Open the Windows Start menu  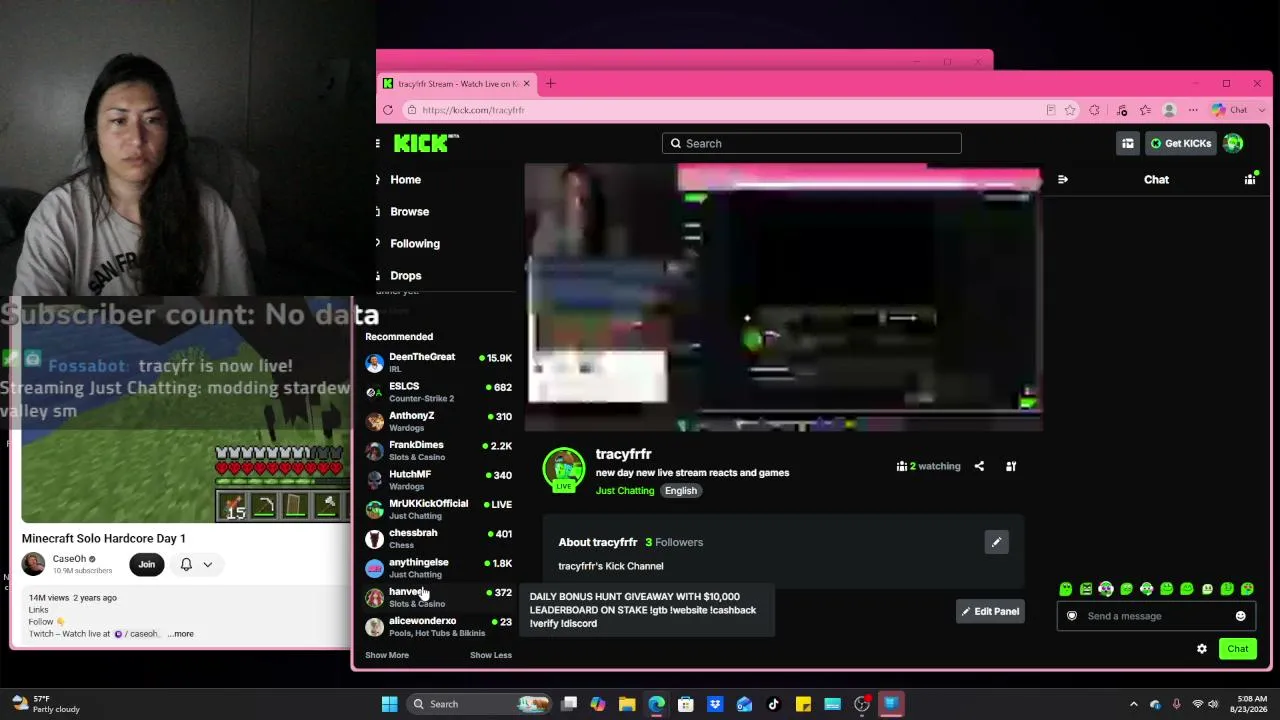coord(390,704)
